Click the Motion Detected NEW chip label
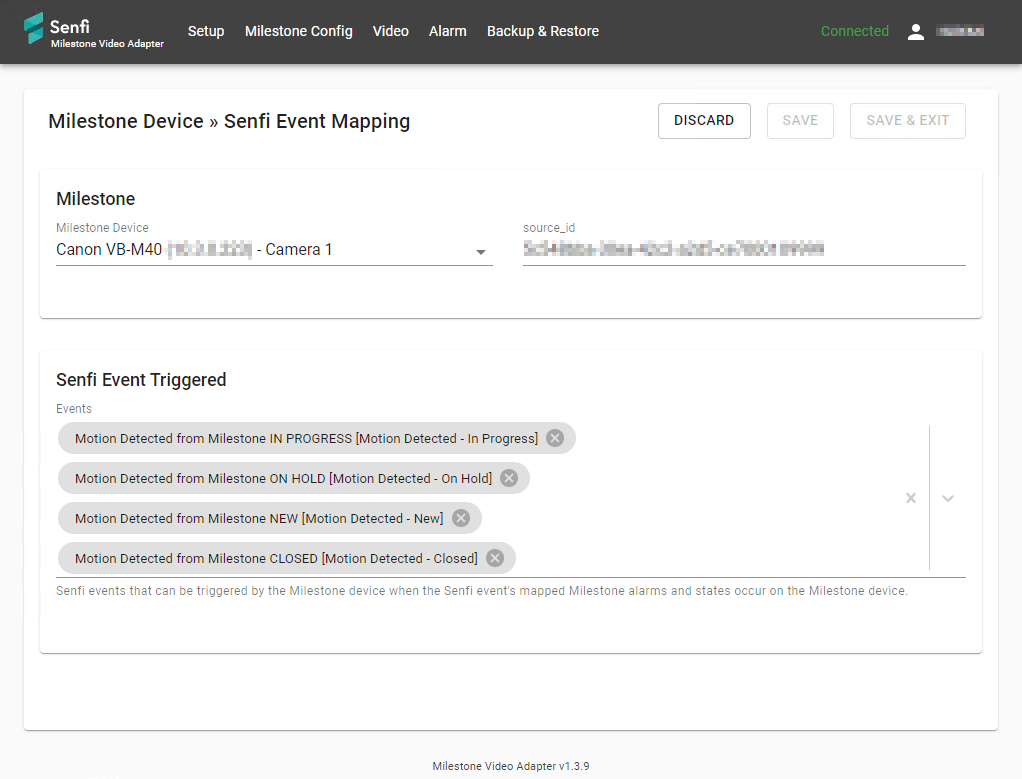This screenshot has width=1022, height=779. tap(259, 518)
